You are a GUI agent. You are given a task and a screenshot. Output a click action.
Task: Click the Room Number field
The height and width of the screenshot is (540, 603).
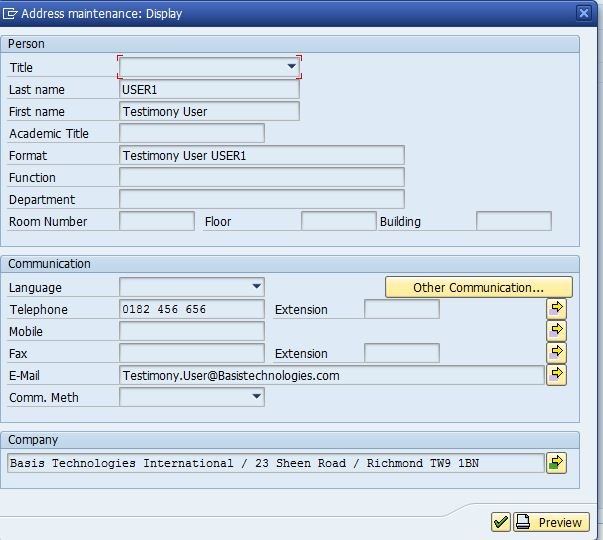coord(157,221)
